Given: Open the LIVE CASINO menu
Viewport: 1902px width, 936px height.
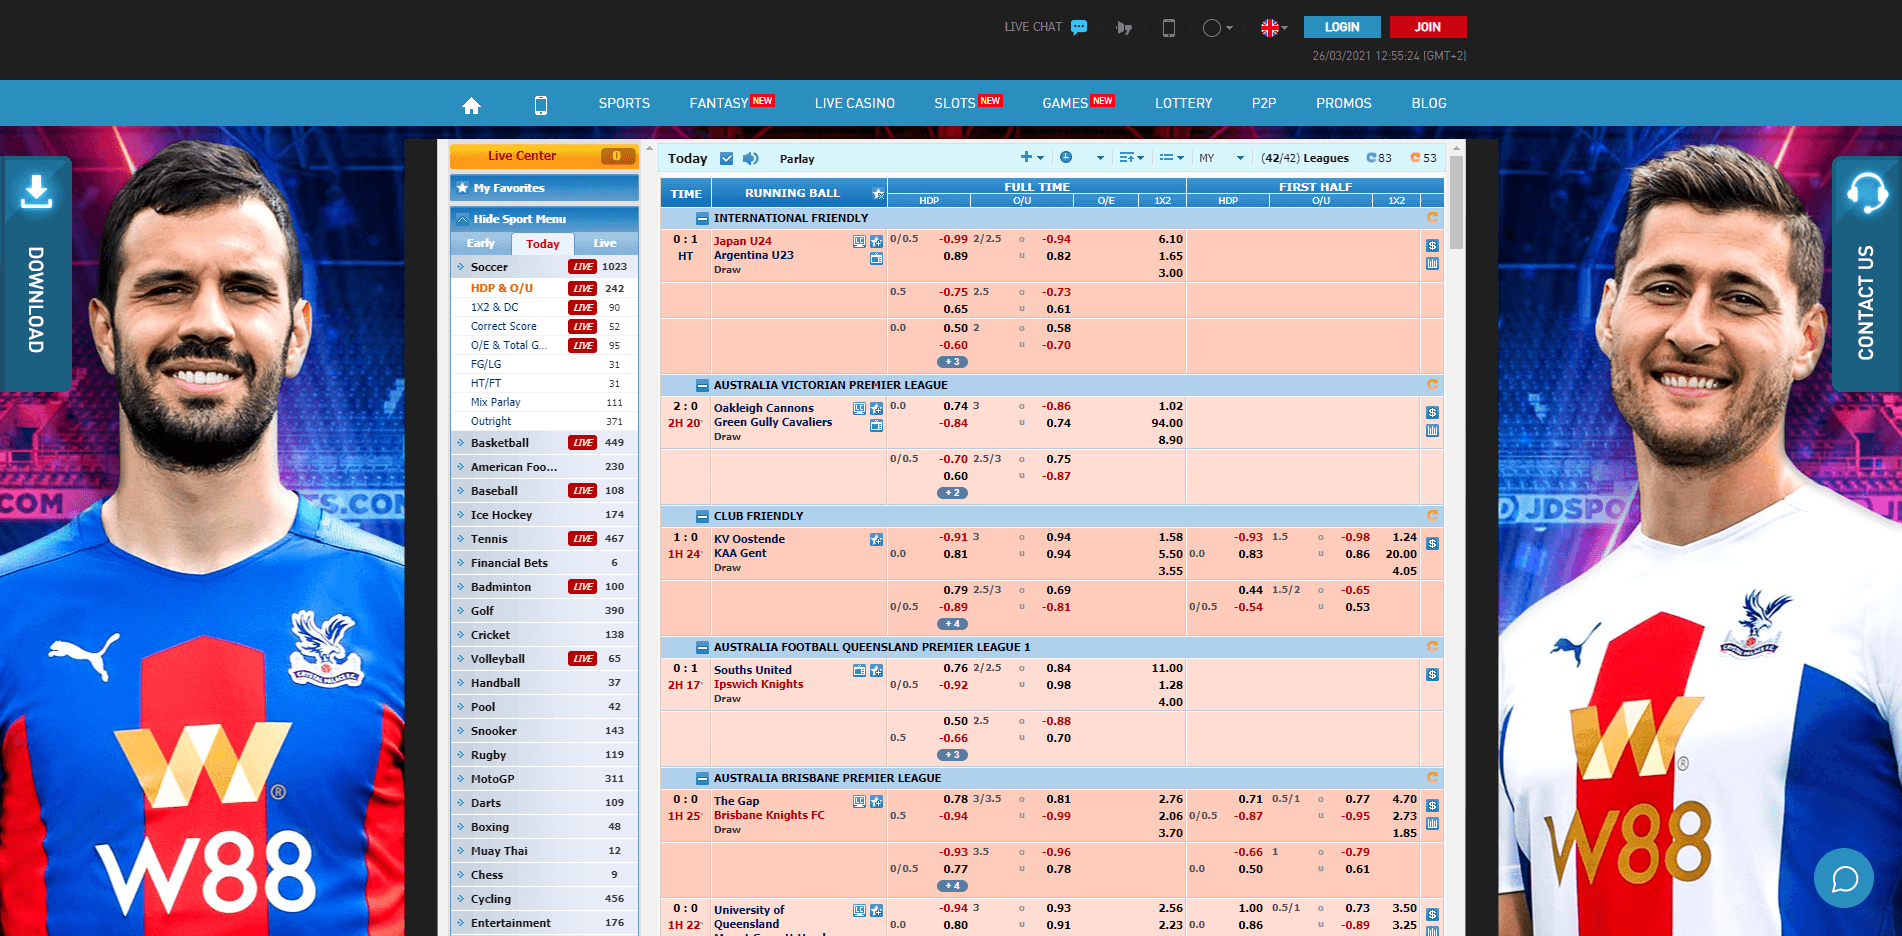Looking at the screenshot, I should [x=854, y=104].
